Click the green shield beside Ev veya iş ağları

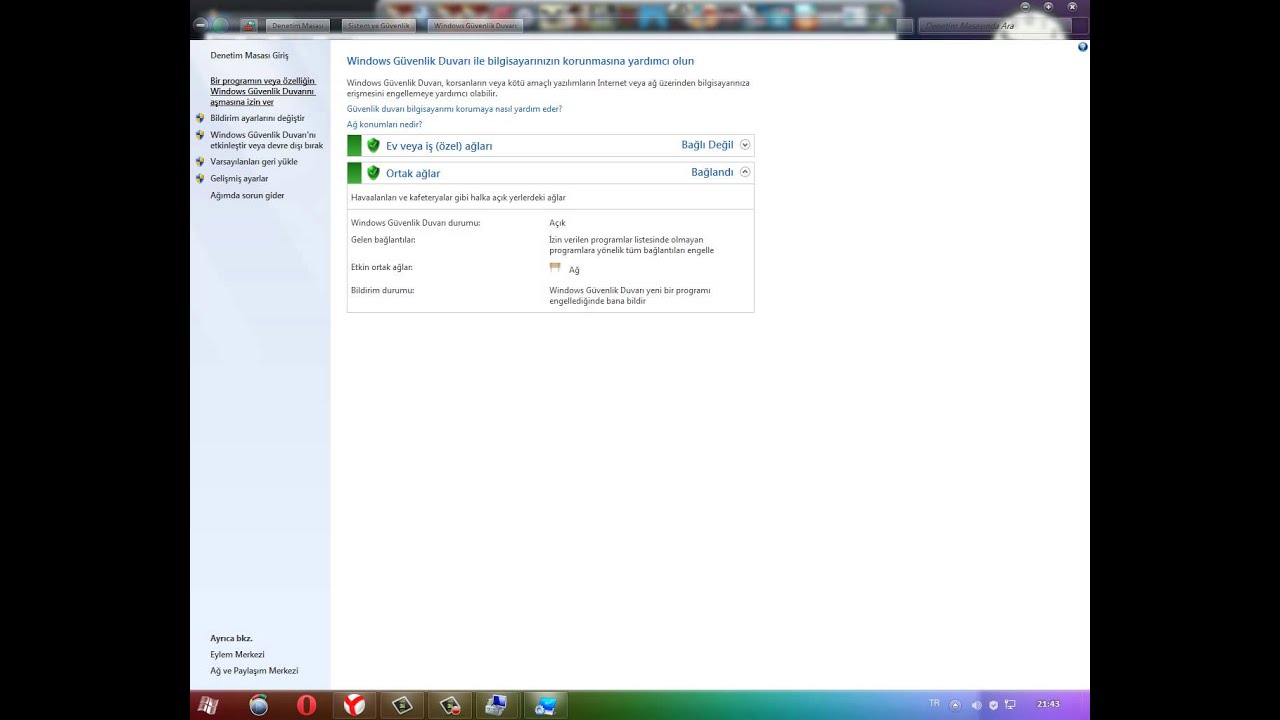click(x=373, y=145)
